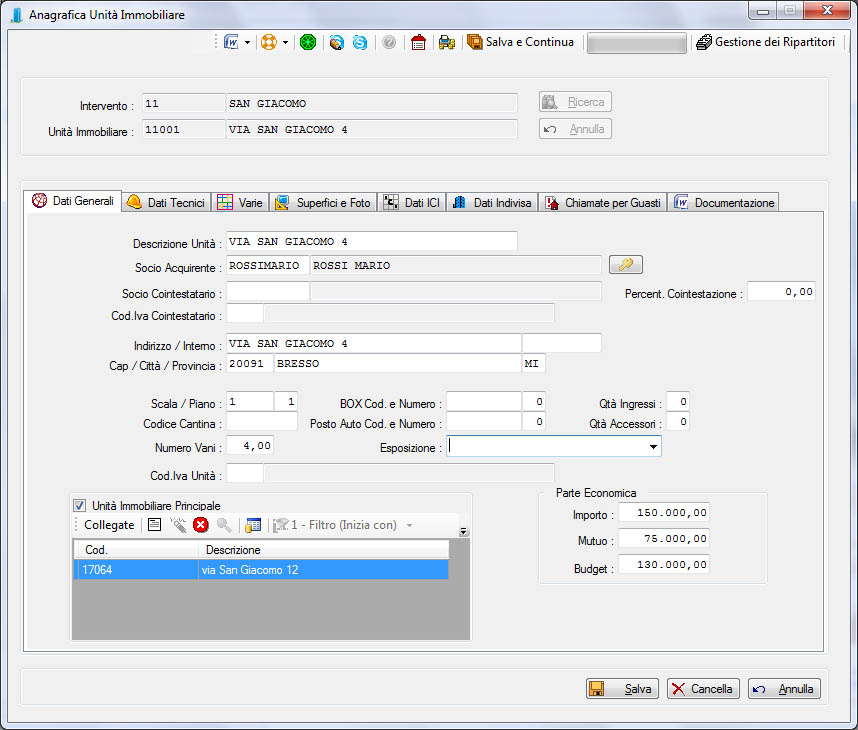The width and height of the screenshot is (858, 730).
Task: Click the Importo field 150.000,00
Action: [664, 513]
